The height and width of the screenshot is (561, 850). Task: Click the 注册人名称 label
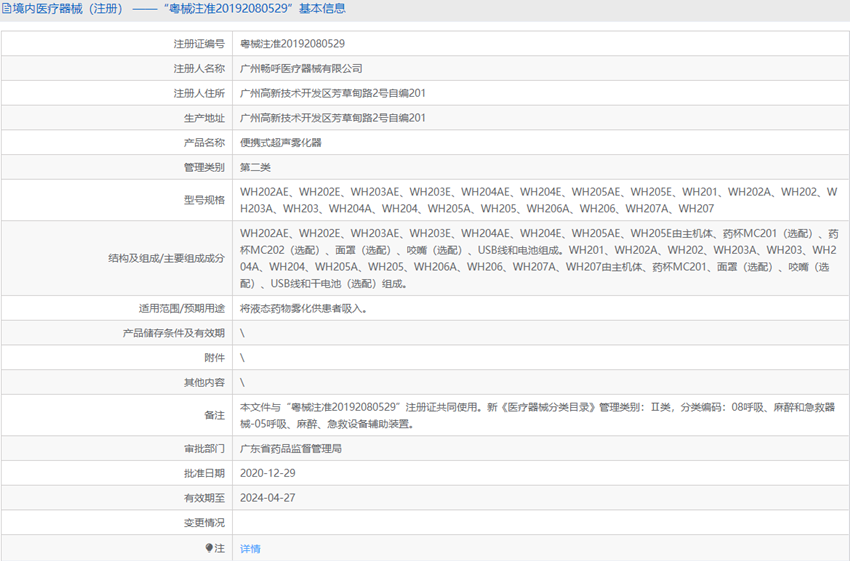coord(199,69)
